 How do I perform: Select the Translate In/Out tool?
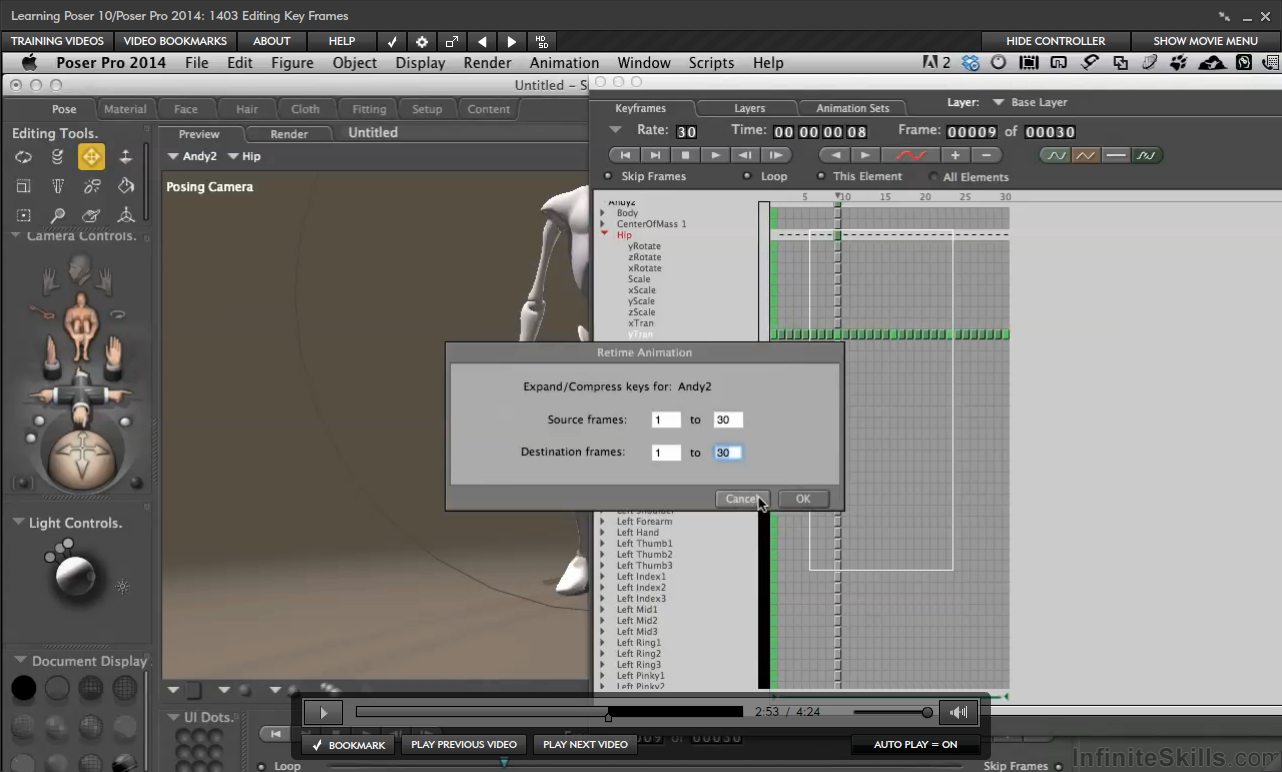[126, 156]
